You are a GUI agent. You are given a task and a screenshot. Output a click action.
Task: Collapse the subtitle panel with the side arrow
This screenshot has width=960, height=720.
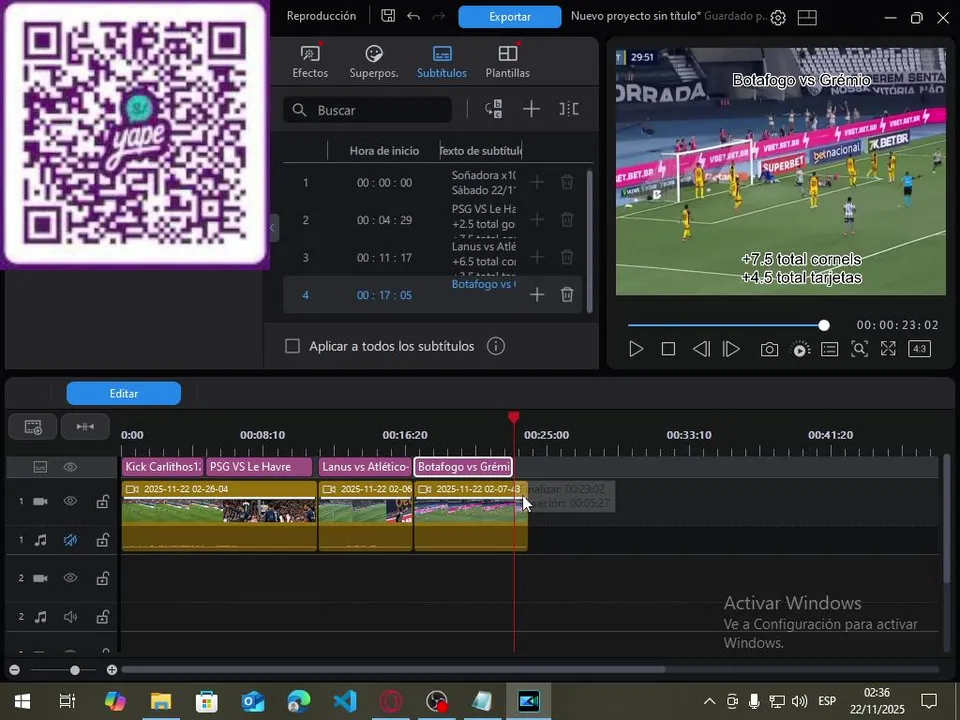pos(273,228)
